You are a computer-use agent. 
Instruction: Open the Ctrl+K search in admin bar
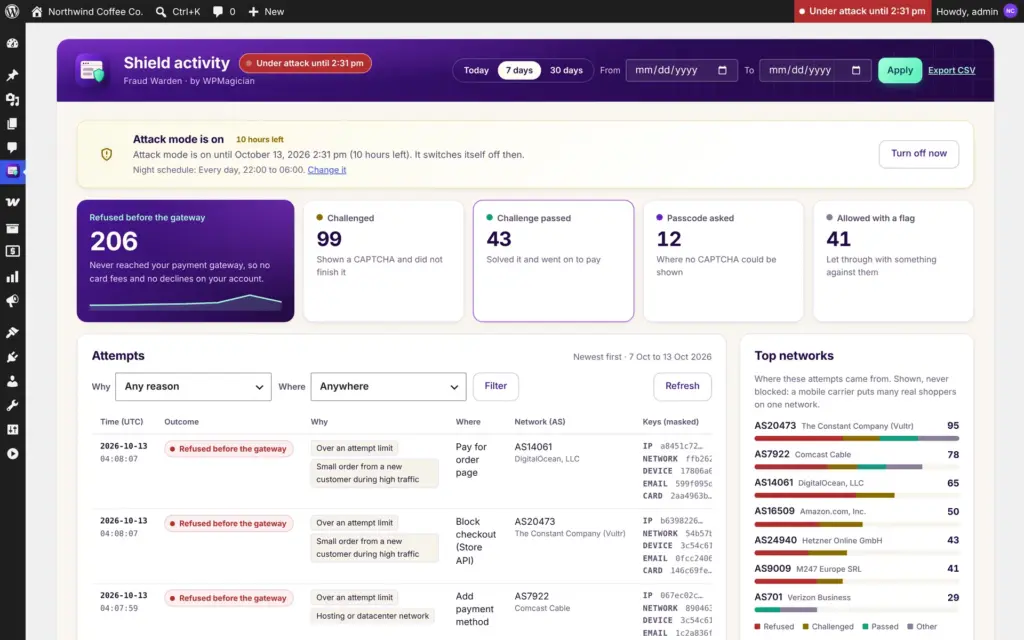click(178, 11)
